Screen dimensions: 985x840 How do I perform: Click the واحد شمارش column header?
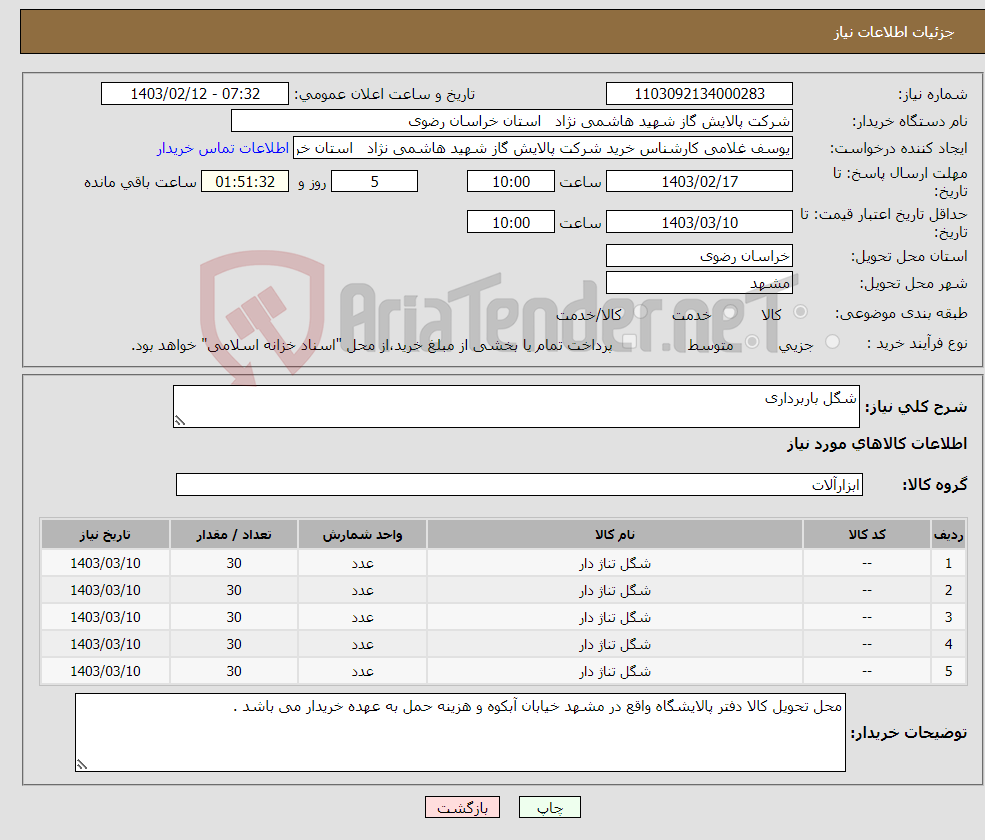pyautogui.click(x=362, y=535)
